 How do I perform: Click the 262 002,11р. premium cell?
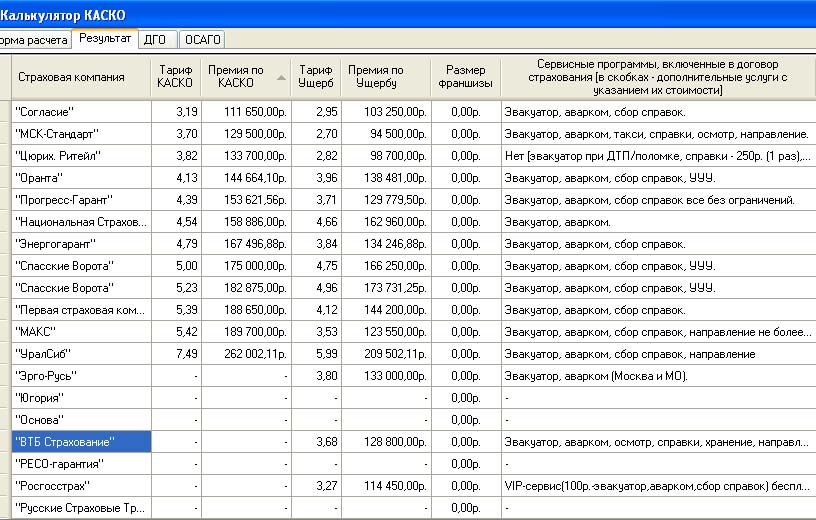click(246, 354)
